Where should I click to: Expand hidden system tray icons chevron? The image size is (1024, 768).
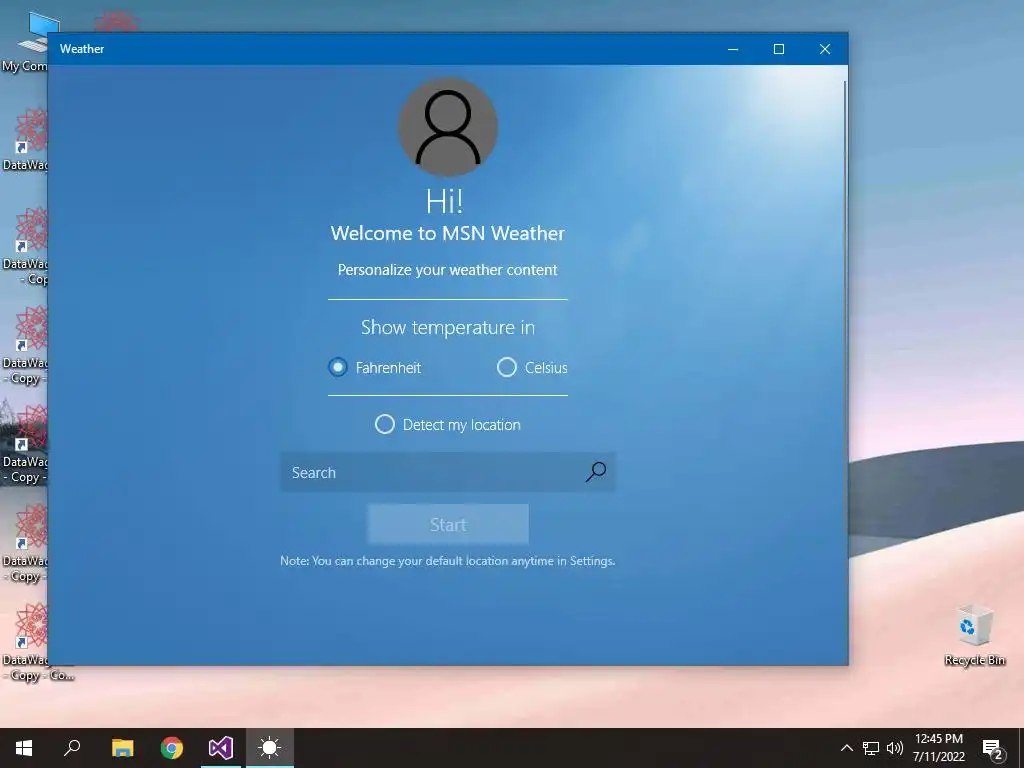tap(846, 748)
